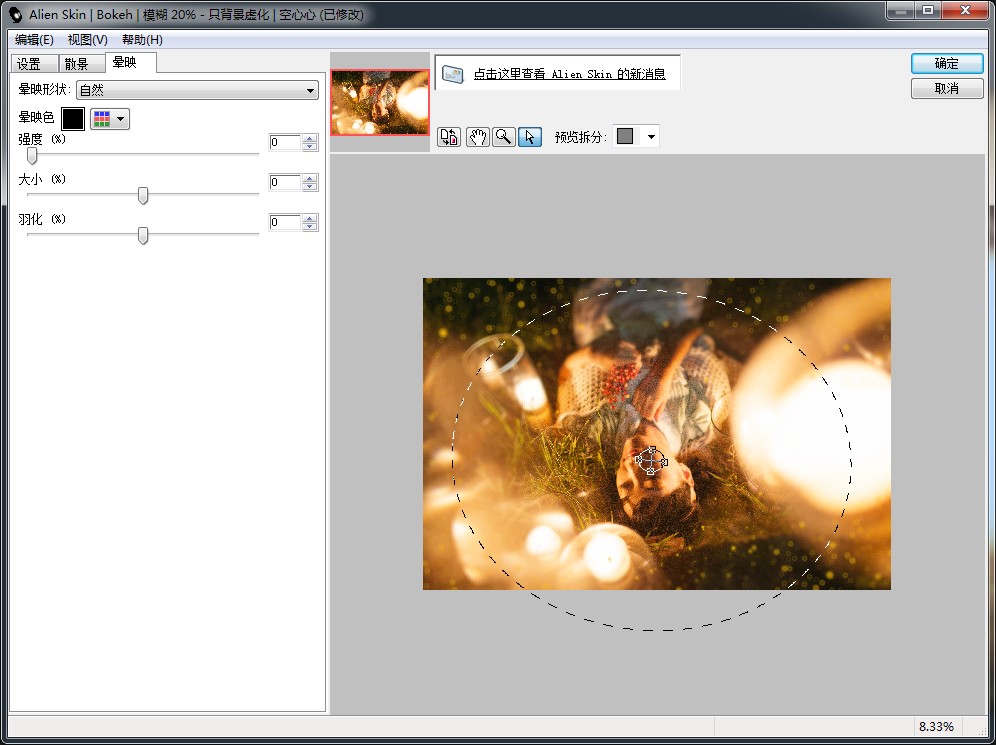Open the color palette grid picker
996x745 pixels.
110,119
